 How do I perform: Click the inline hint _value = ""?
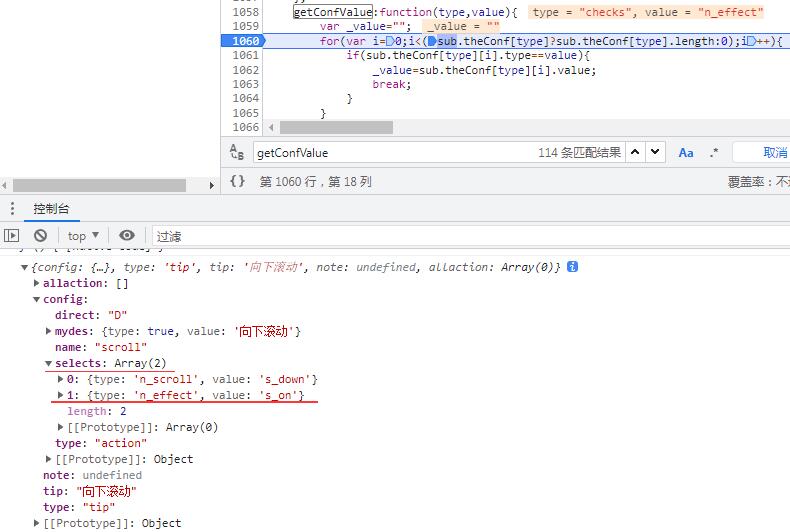463,26
